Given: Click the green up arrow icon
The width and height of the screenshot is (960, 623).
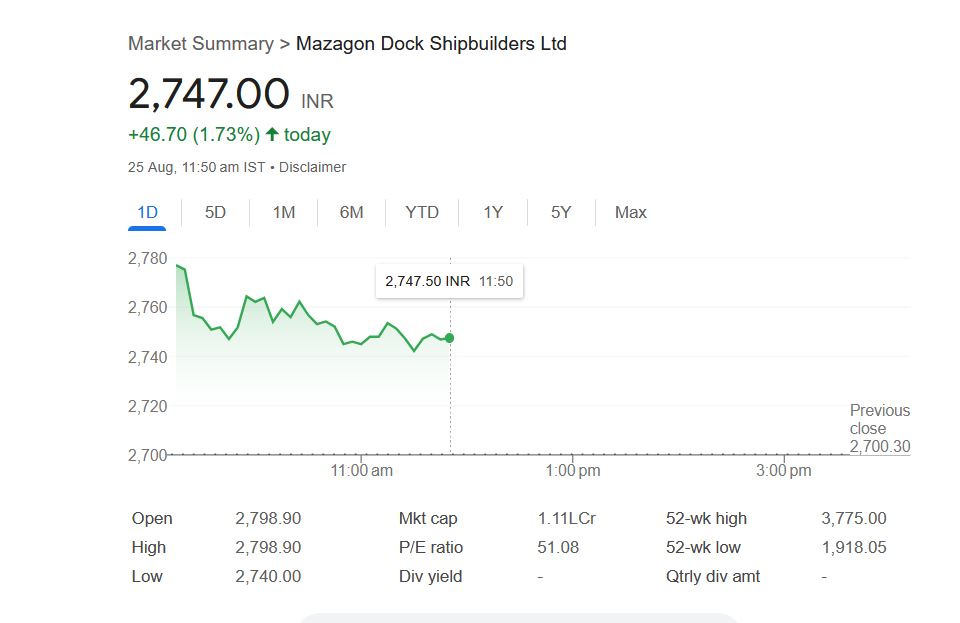Looking at the screenshot, I should 272,134.
